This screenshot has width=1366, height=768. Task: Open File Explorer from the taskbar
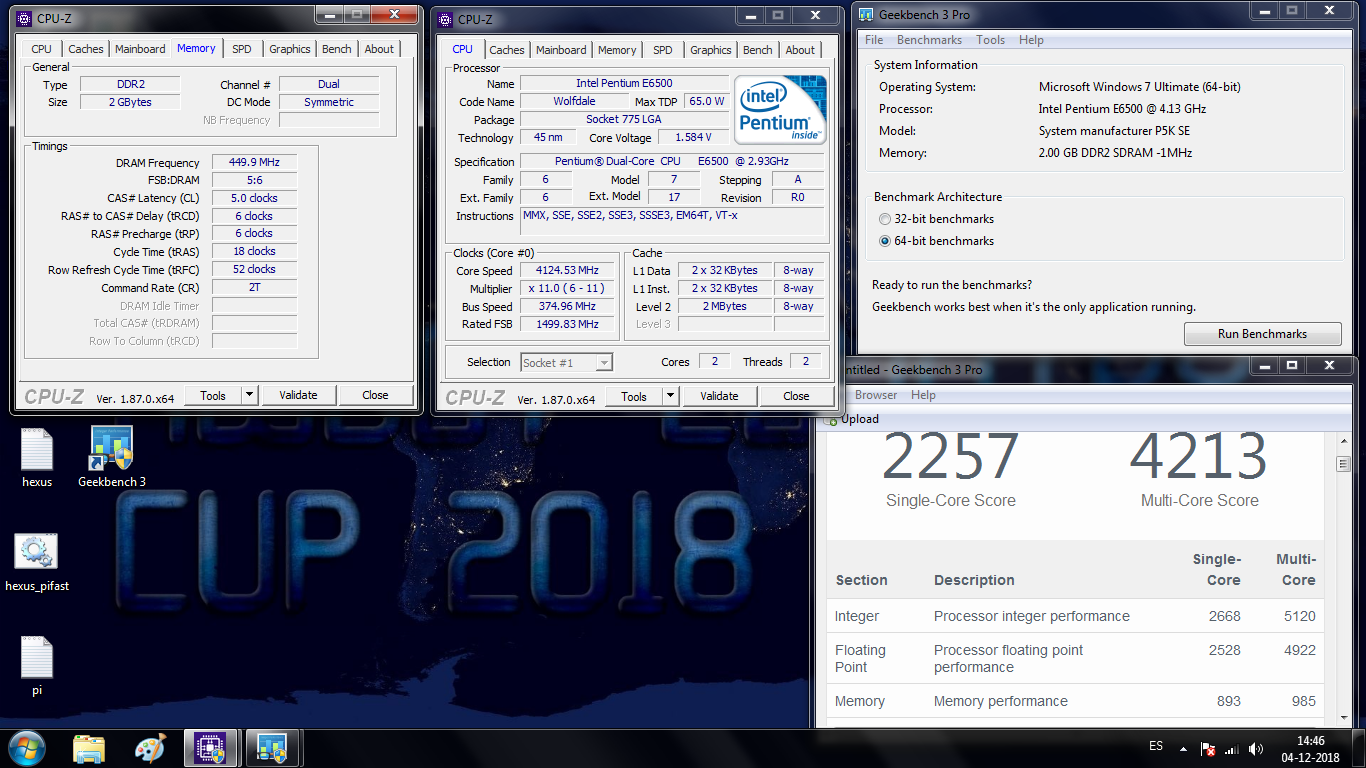89,748
